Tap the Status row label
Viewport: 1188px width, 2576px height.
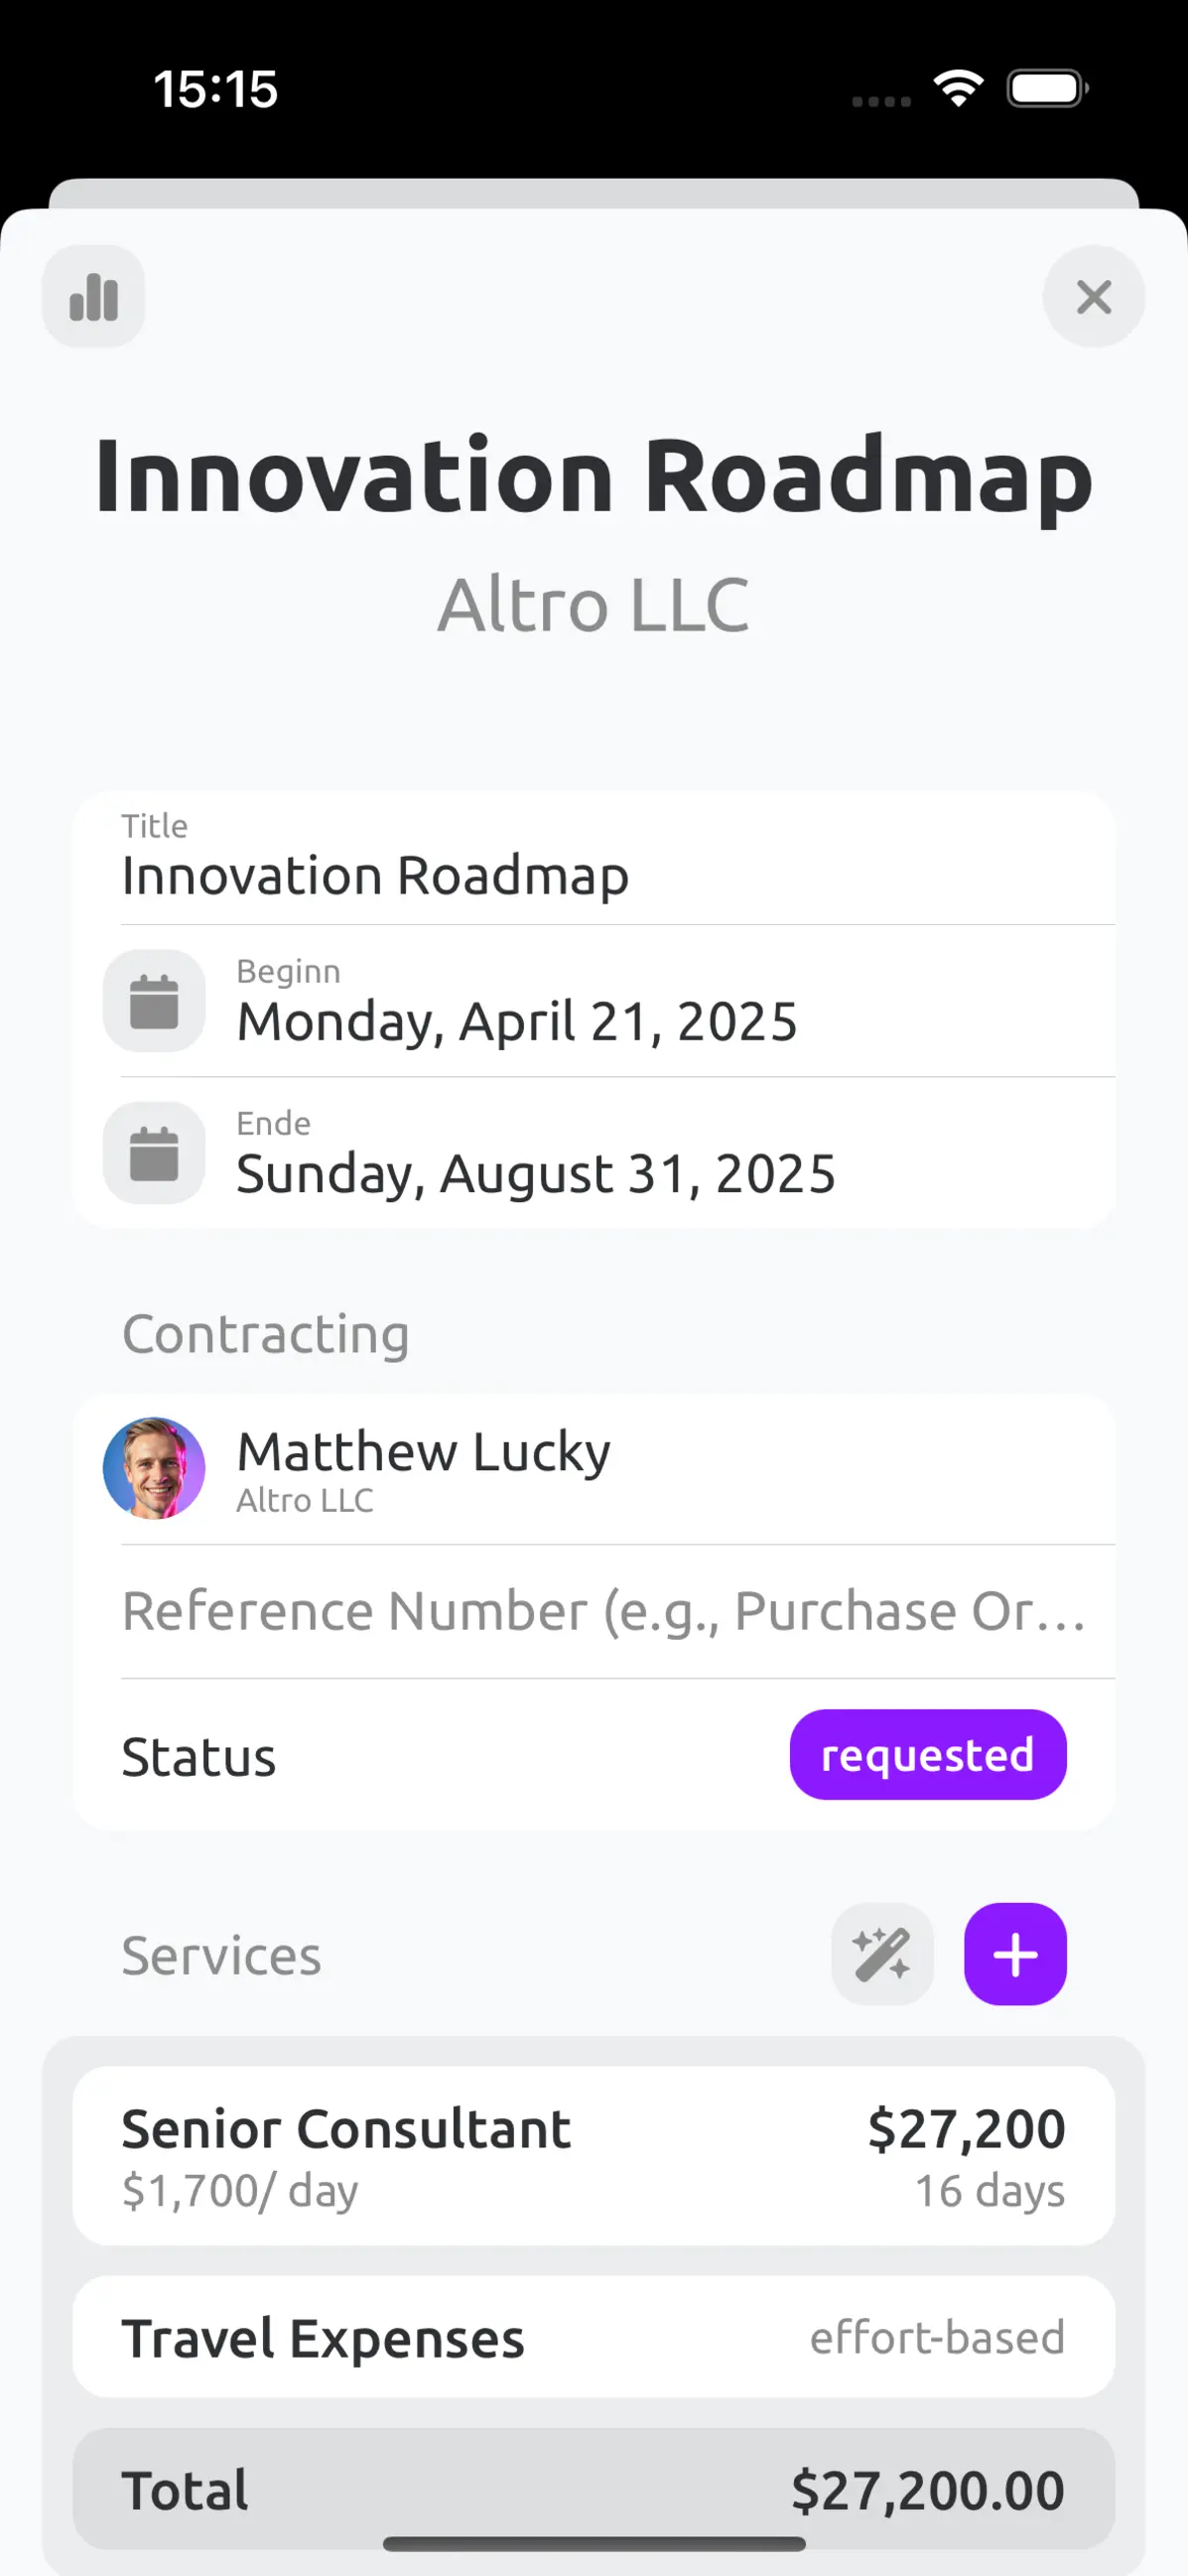click(198, 1757)
